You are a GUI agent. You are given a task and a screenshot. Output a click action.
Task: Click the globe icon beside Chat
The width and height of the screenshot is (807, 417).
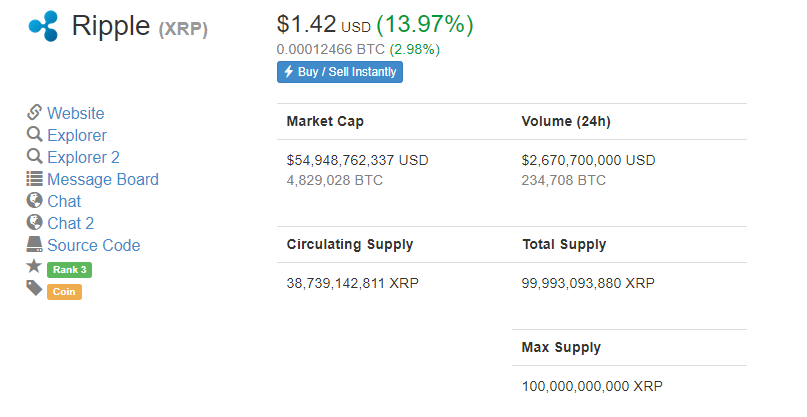pyautogui.click(x=34, y=200)
